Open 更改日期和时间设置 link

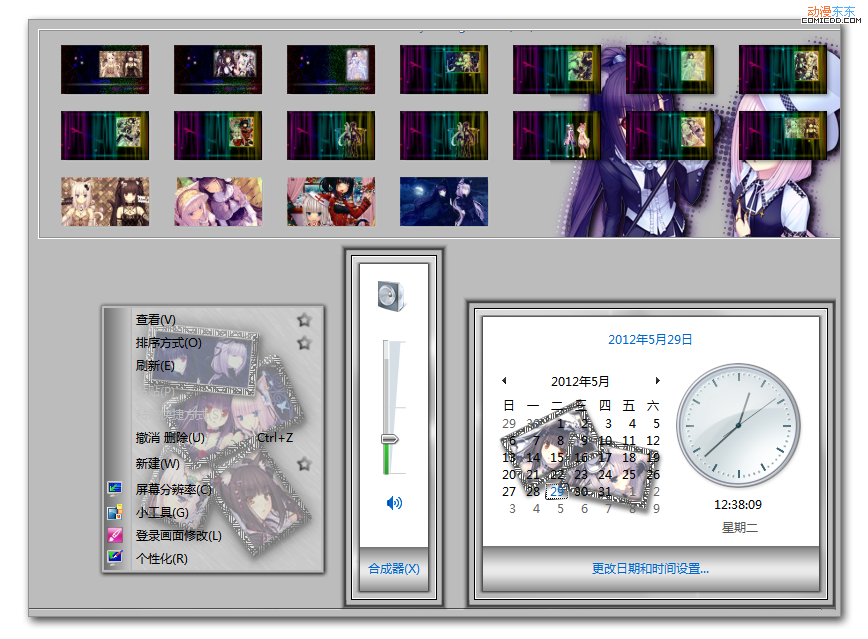[x=650, y=569]
